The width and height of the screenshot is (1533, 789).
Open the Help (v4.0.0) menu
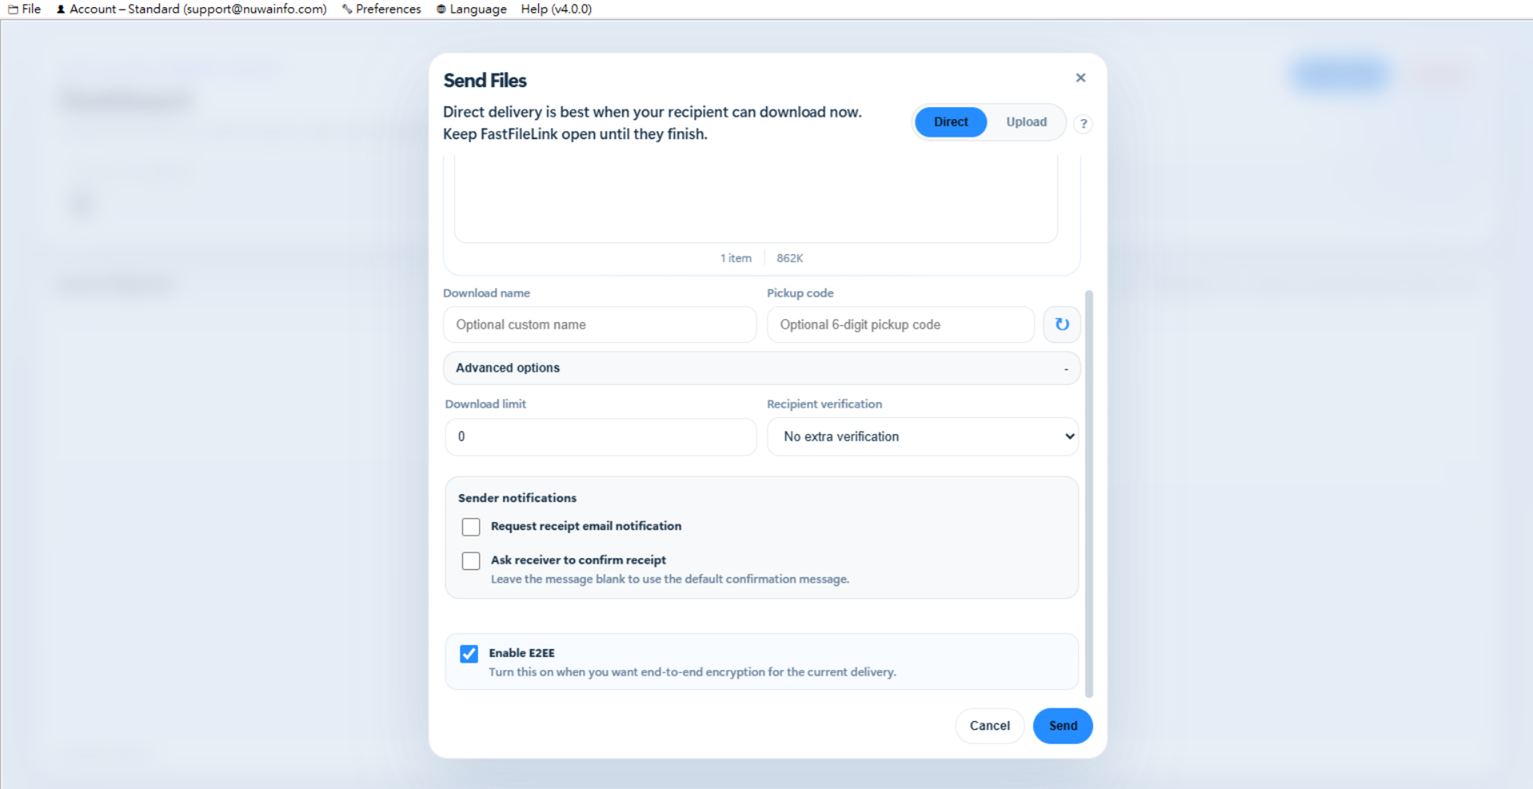point(556,9)
